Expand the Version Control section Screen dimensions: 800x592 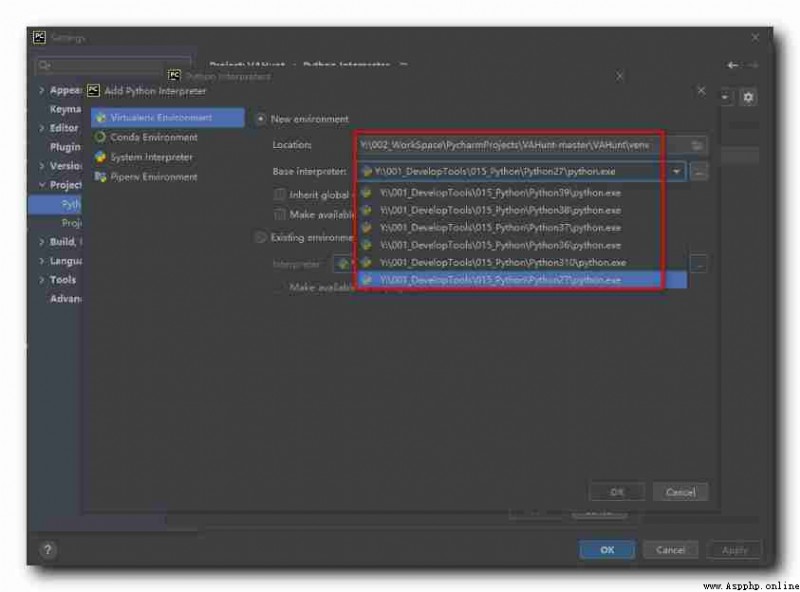pos(42,166)
